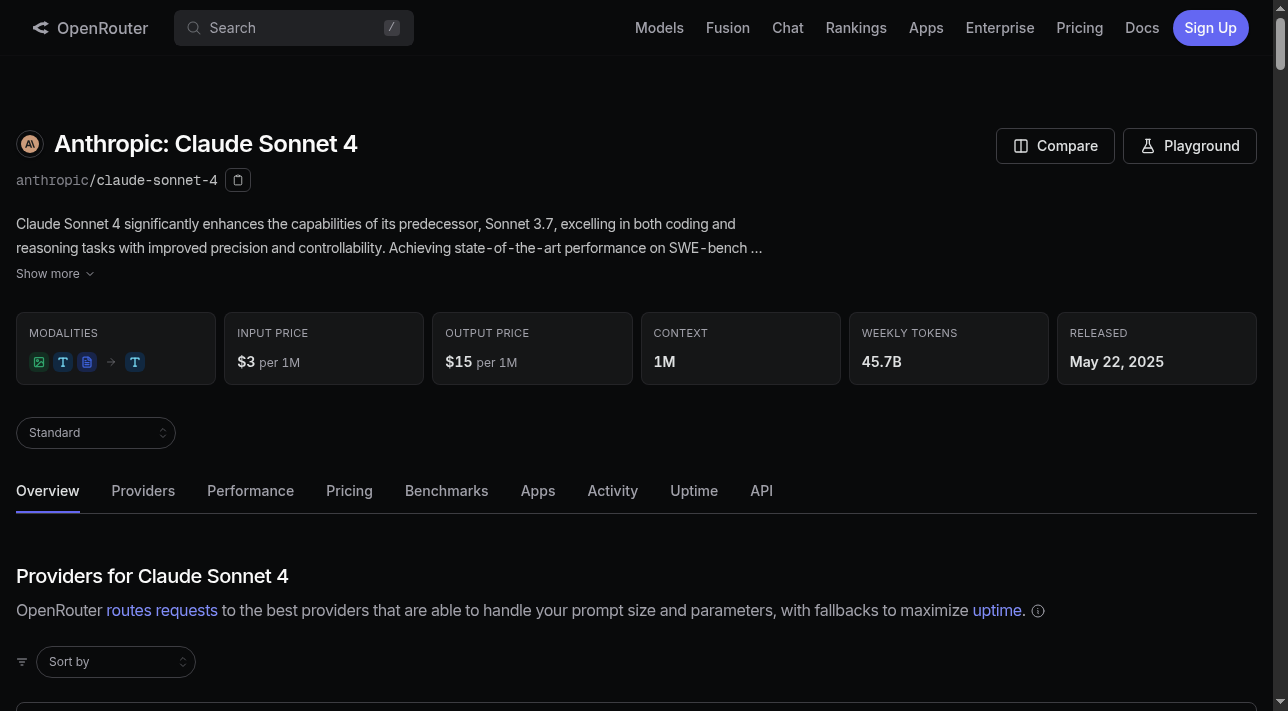Open the Performance tab

(250, 491)
